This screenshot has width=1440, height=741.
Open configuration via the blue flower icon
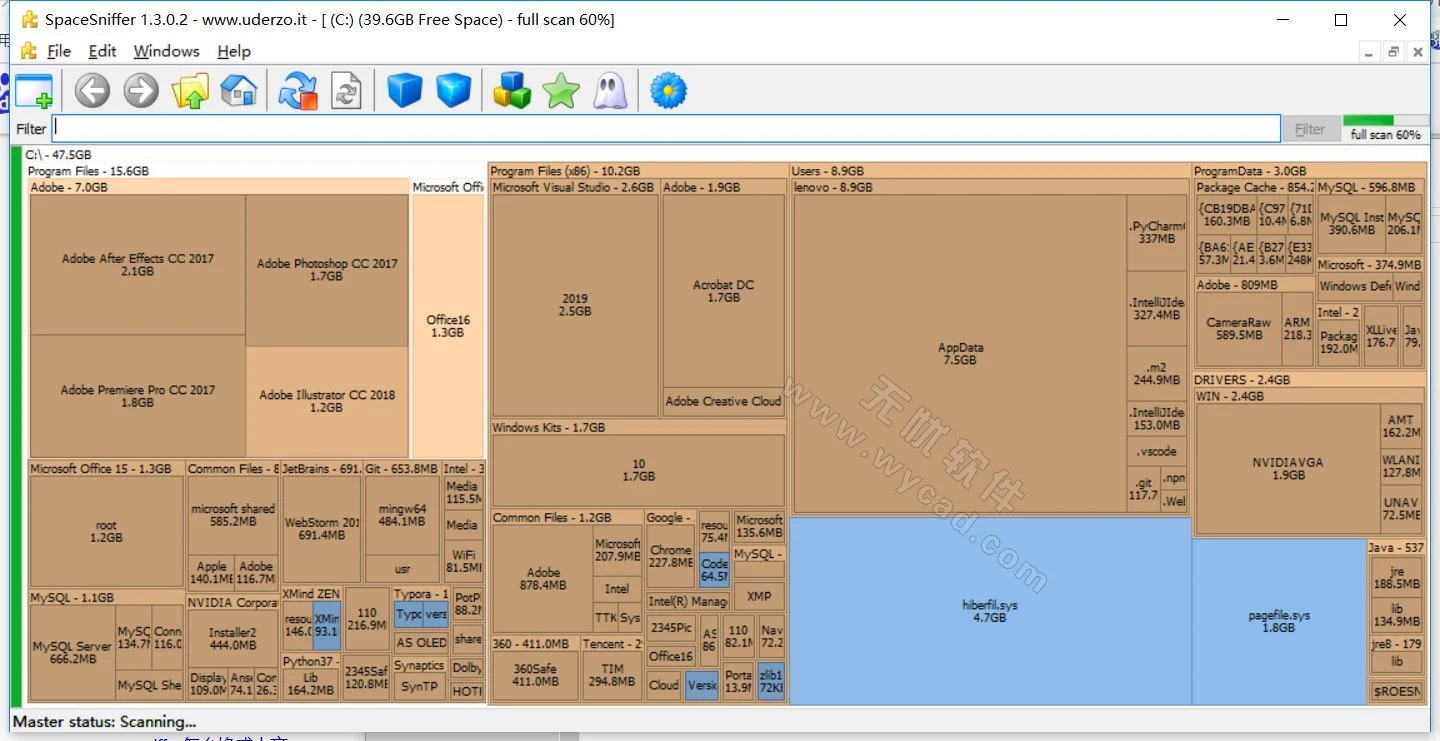click(667, 90)
